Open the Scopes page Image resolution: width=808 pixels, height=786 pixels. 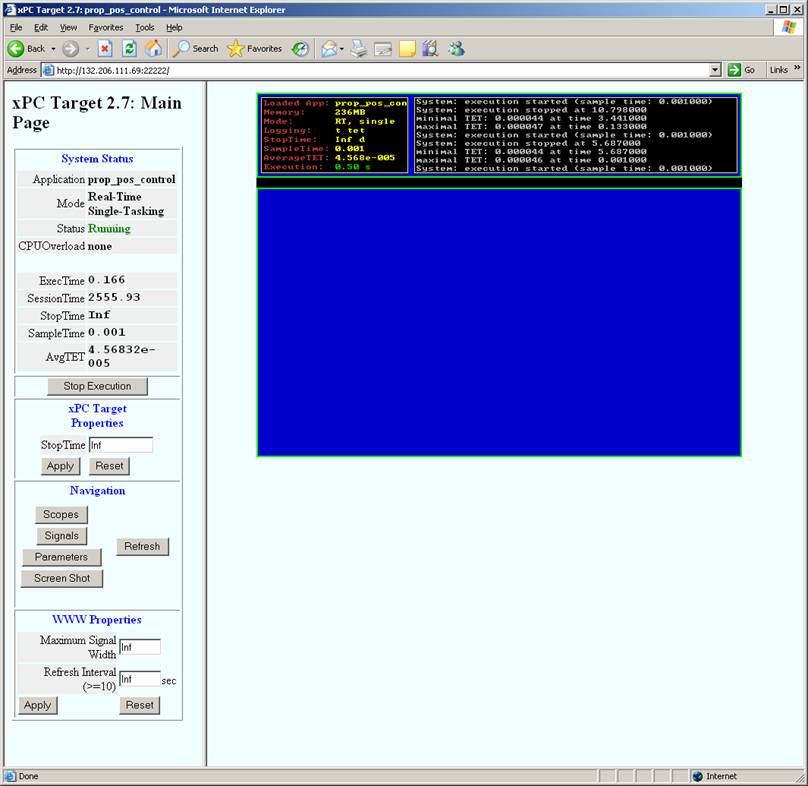pos(61,514)
